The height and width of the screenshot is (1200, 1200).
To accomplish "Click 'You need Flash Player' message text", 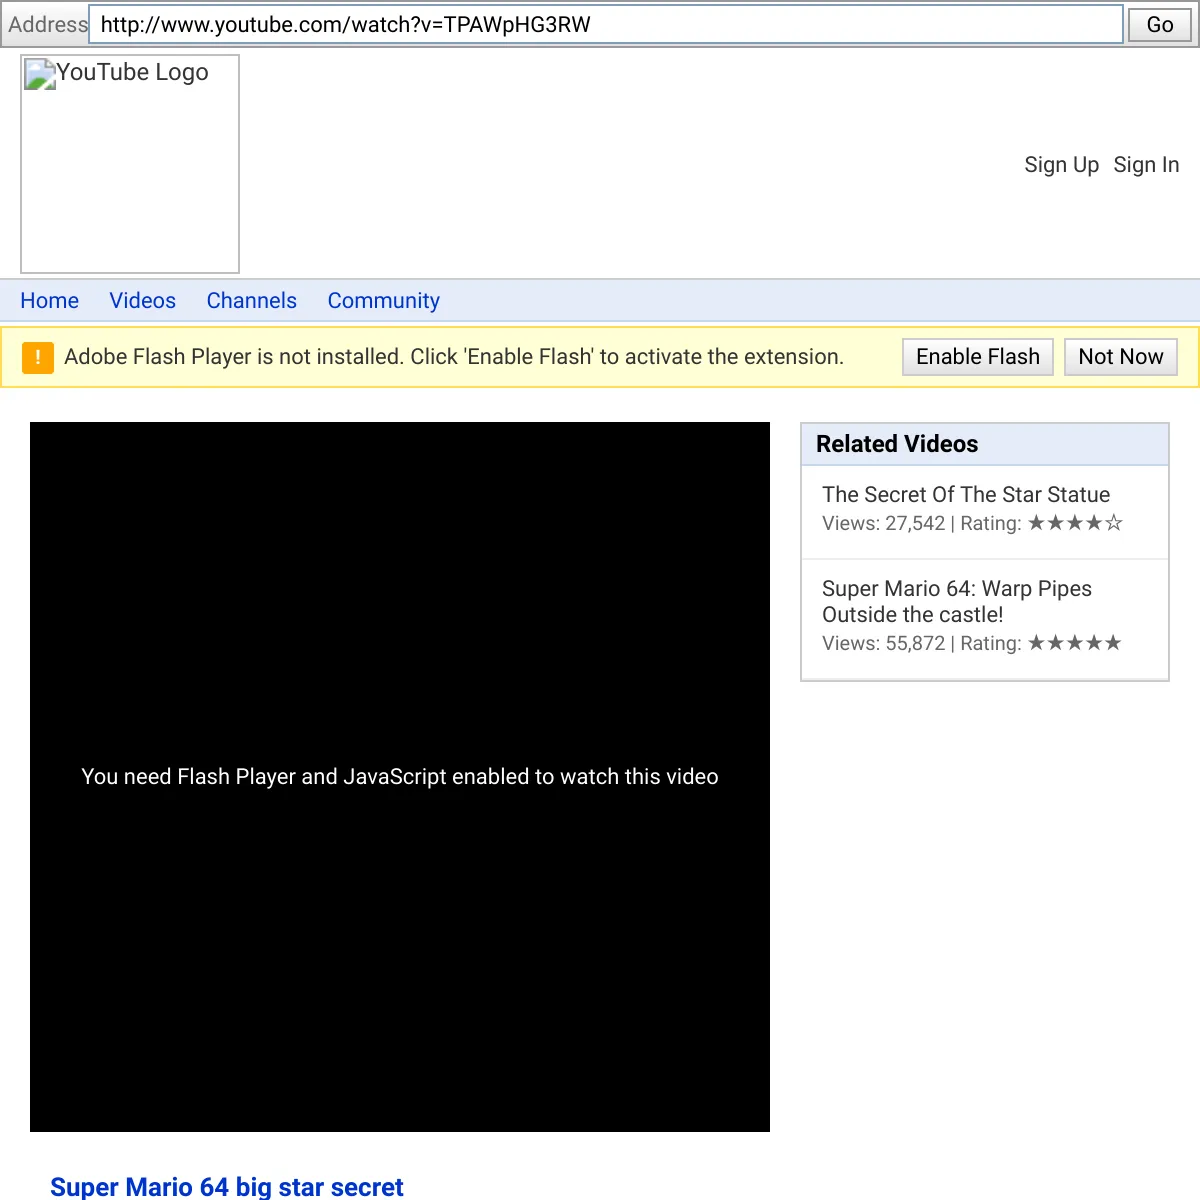I will 400,777.
